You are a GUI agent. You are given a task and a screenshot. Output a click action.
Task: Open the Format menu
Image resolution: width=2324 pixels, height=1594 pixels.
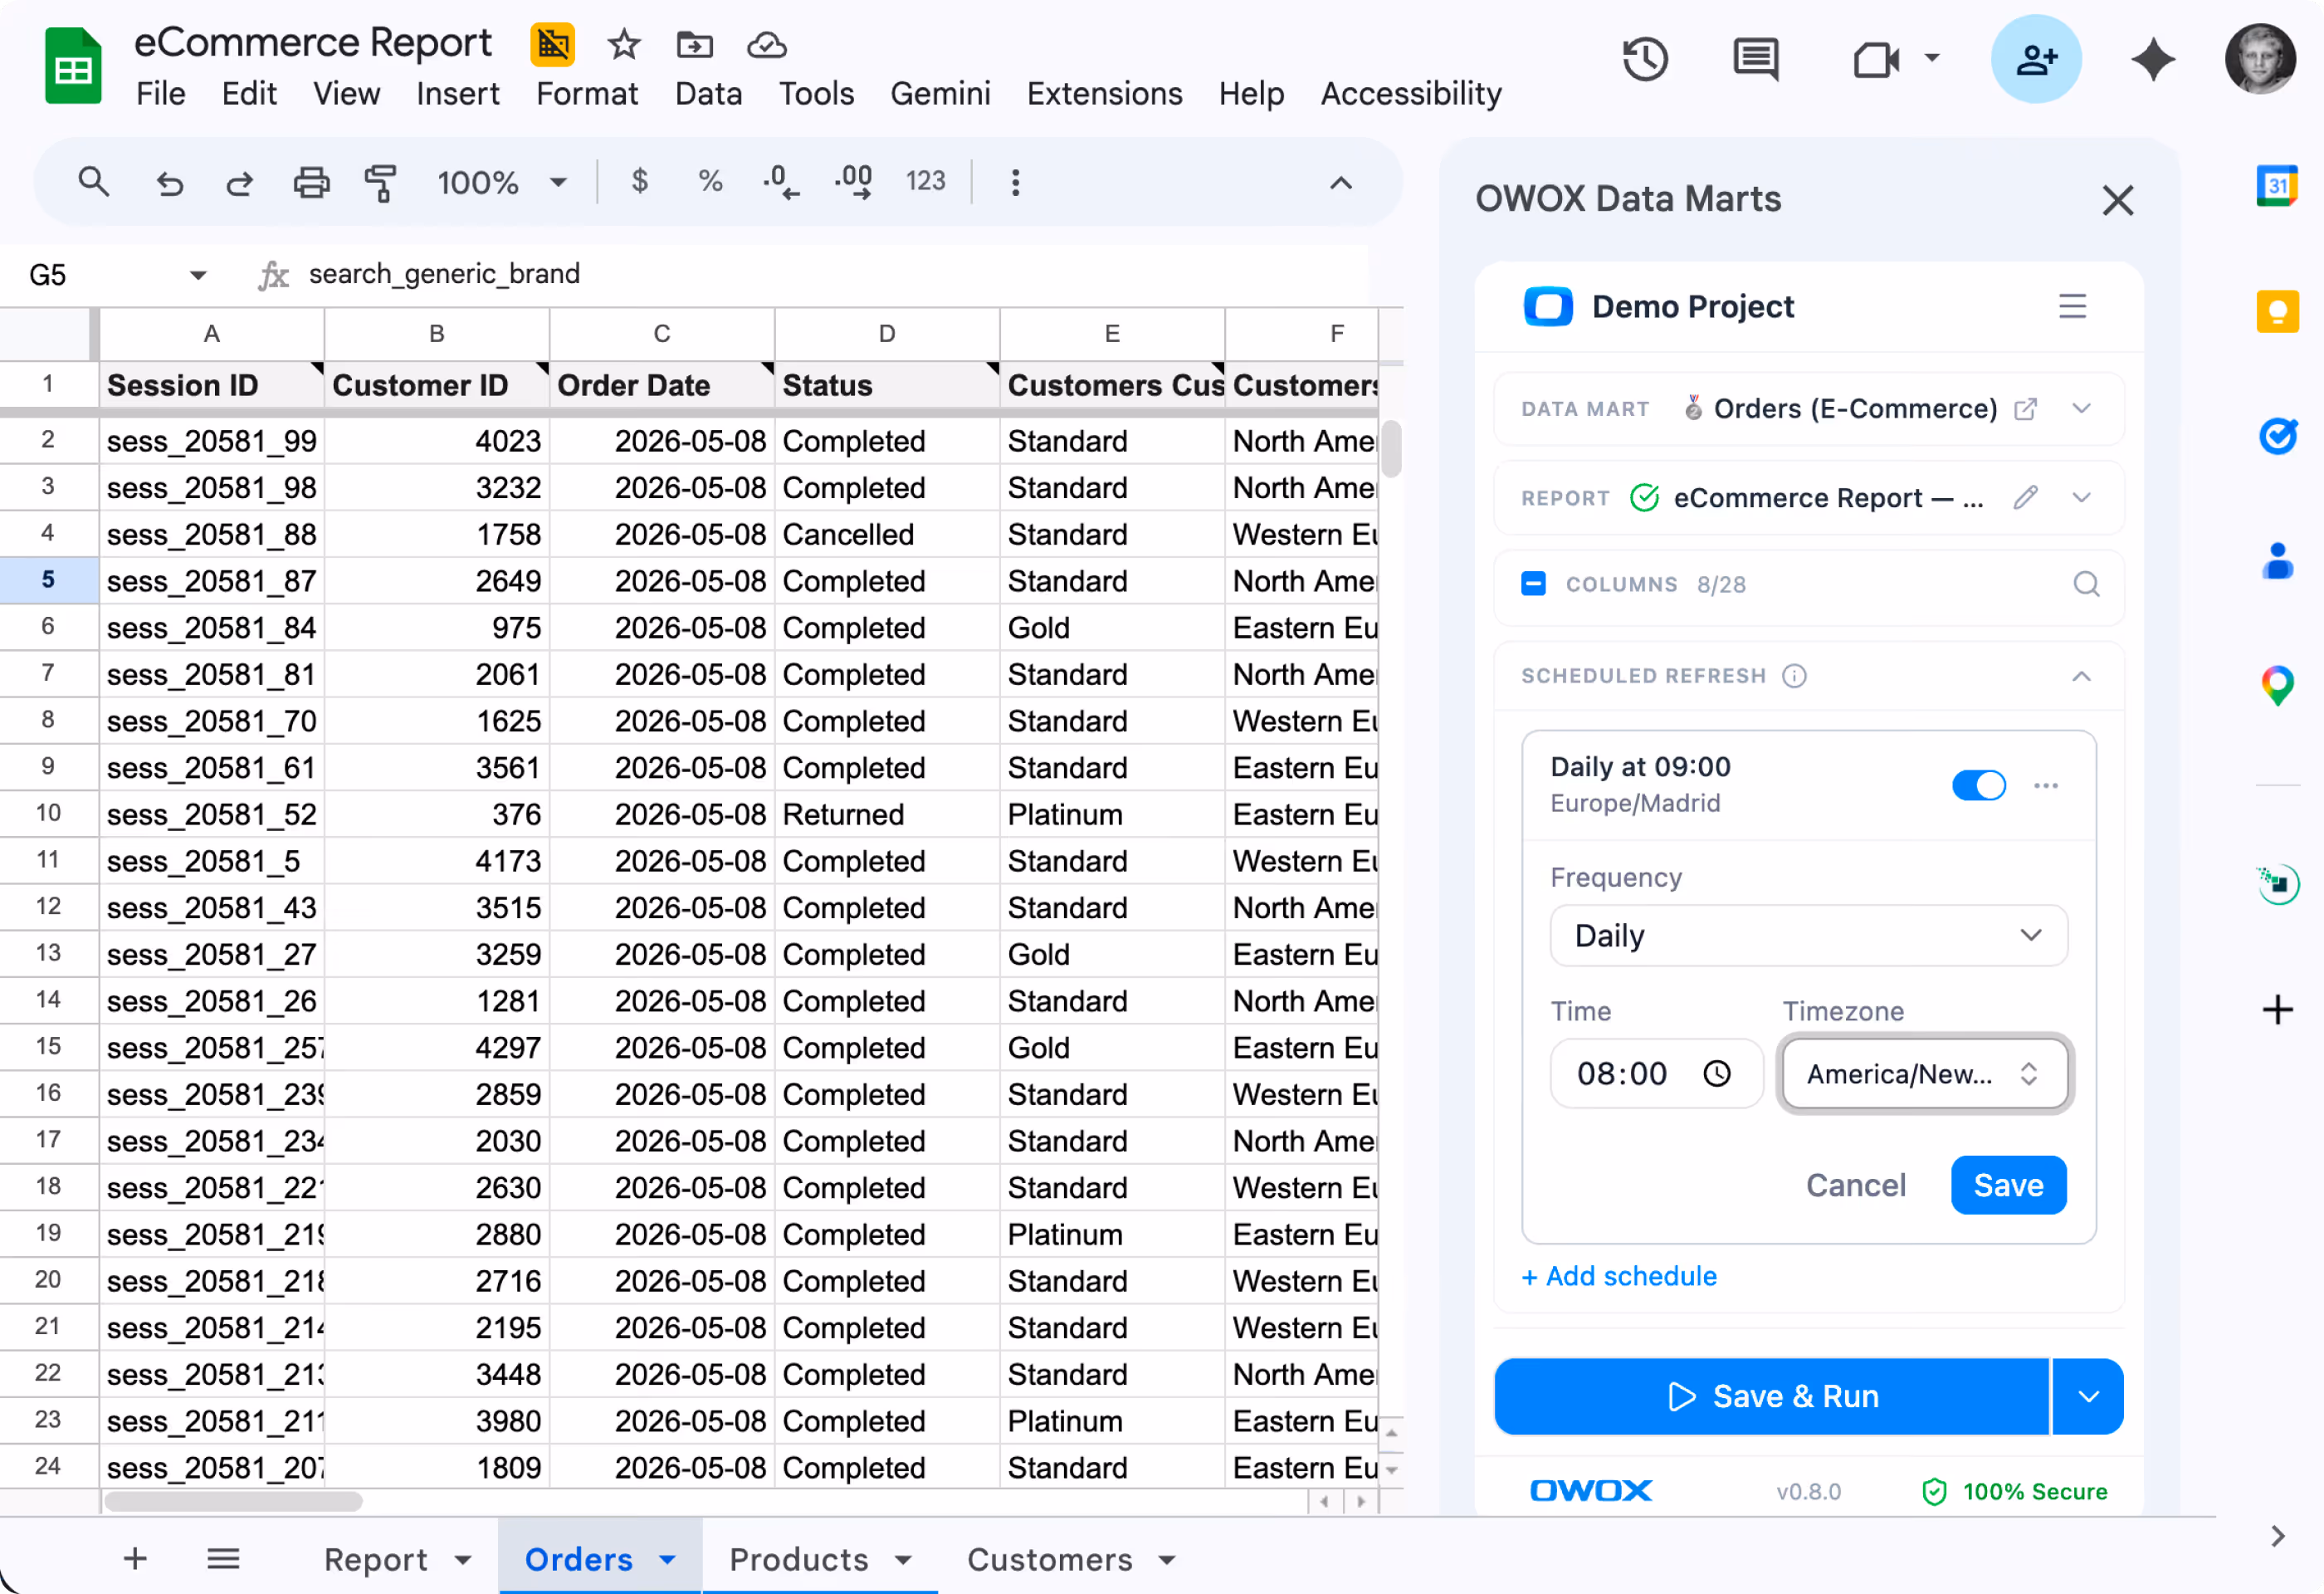587,94
